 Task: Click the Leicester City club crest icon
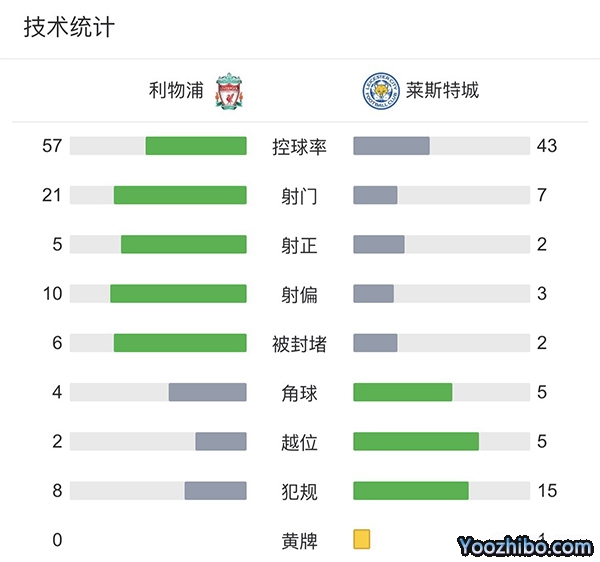coord(378,91)
